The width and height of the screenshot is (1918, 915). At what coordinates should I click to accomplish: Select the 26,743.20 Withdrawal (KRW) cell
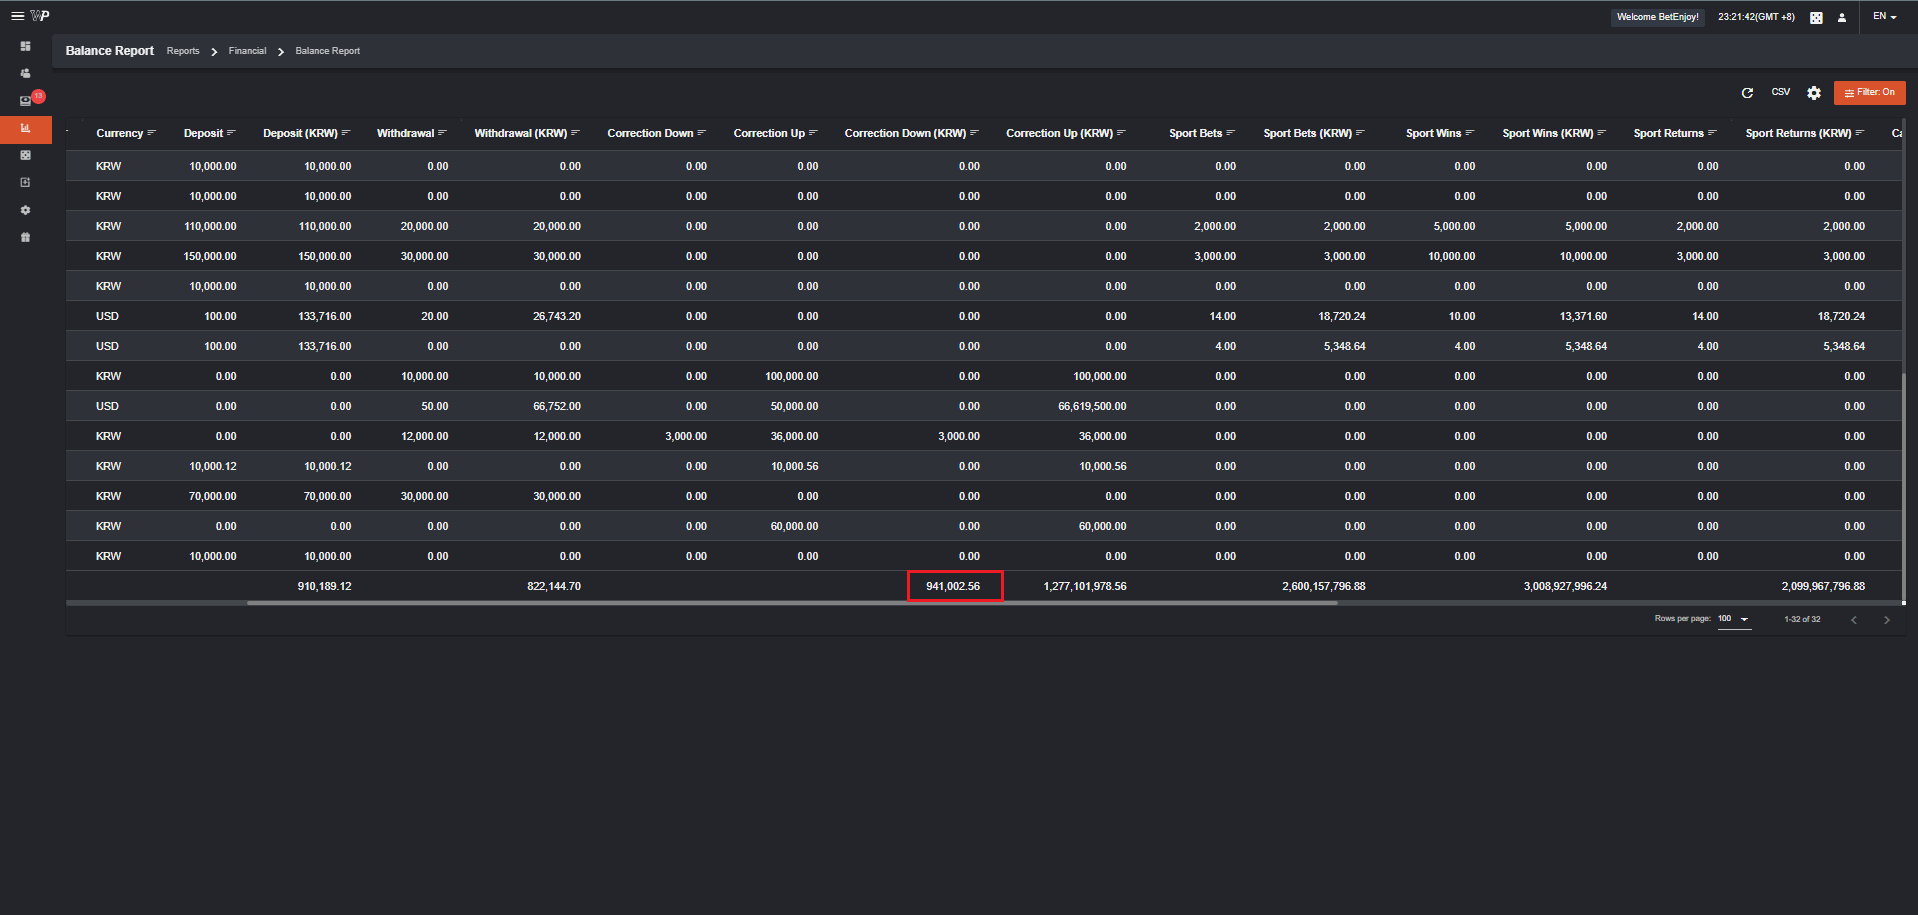[x=557, y=316]
